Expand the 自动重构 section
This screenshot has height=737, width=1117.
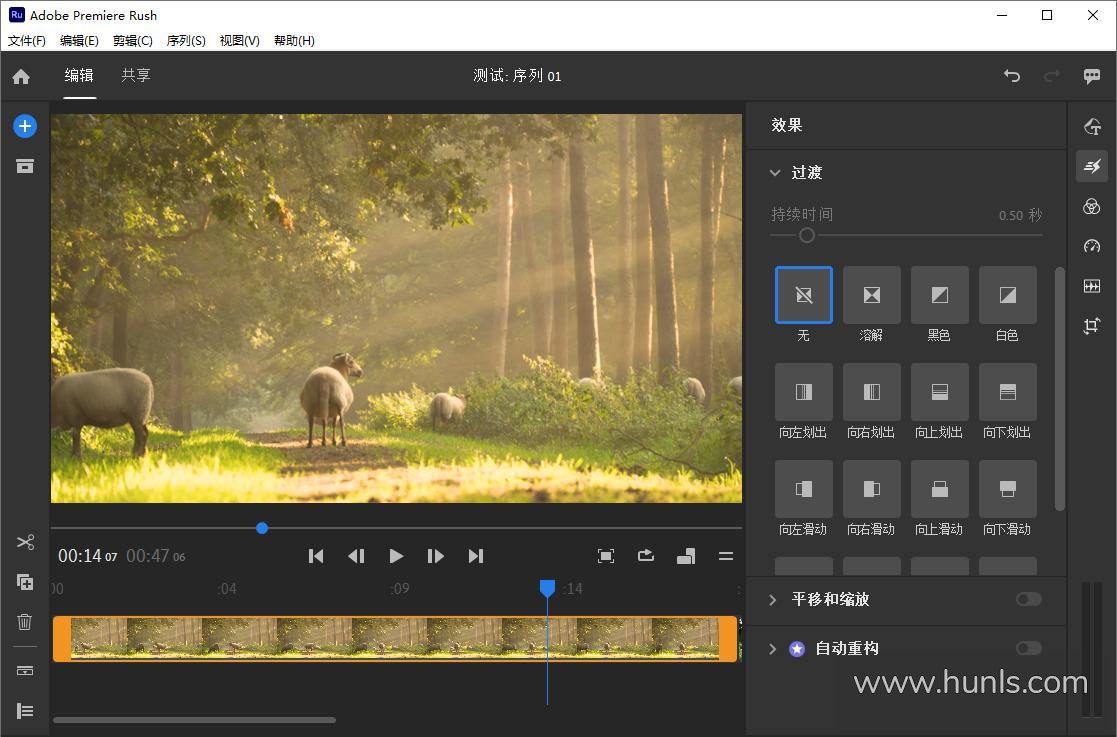[773, 649]
